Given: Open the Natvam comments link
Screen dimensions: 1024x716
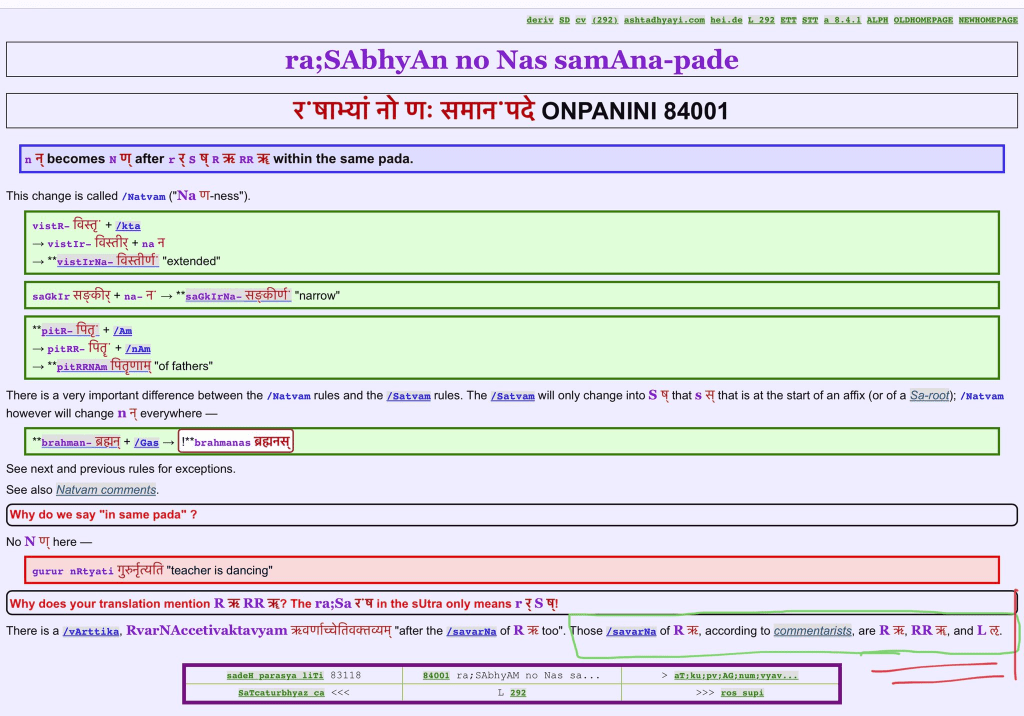Looking at the screenshot, I should coord(106,490).
